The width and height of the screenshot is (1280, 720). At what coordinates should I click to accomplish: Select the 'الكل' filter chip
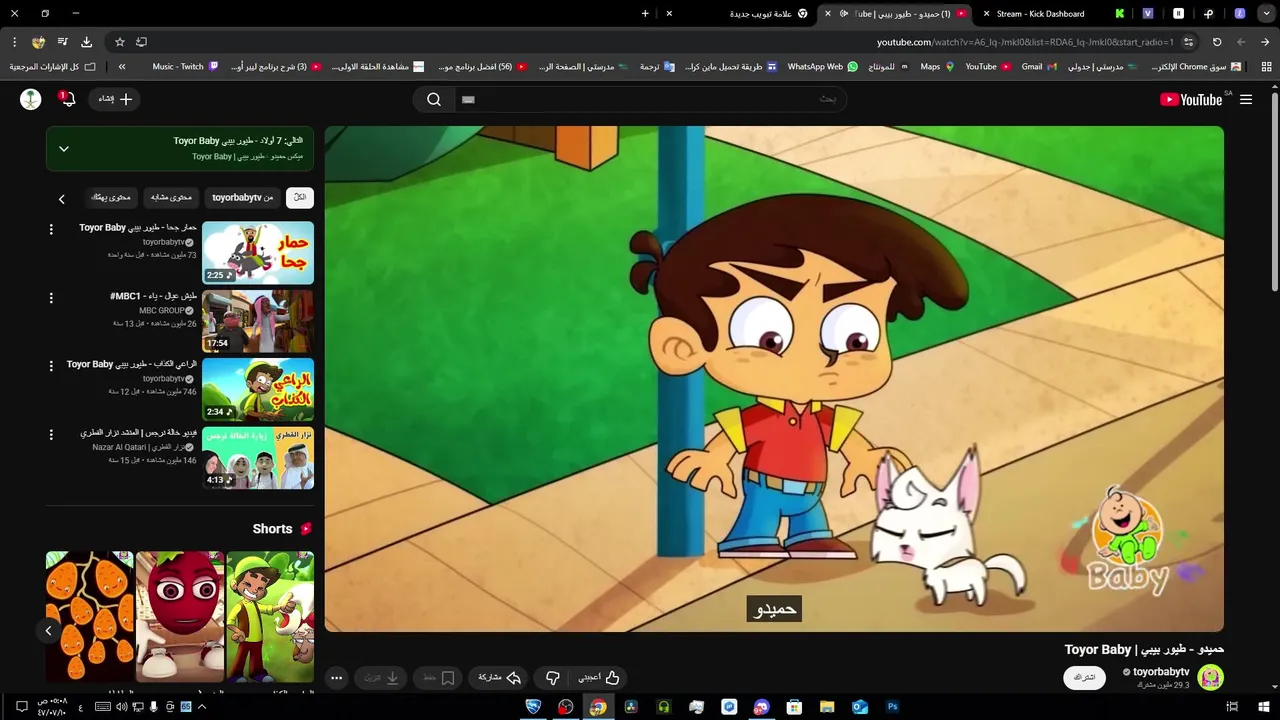299,198
